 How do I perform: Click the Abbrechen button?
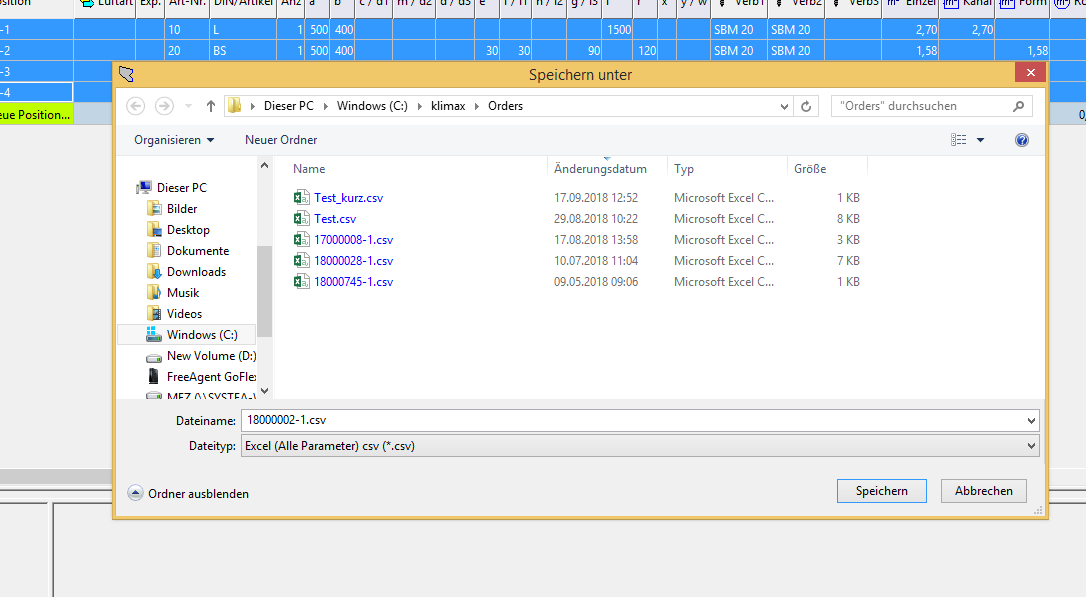983,491
